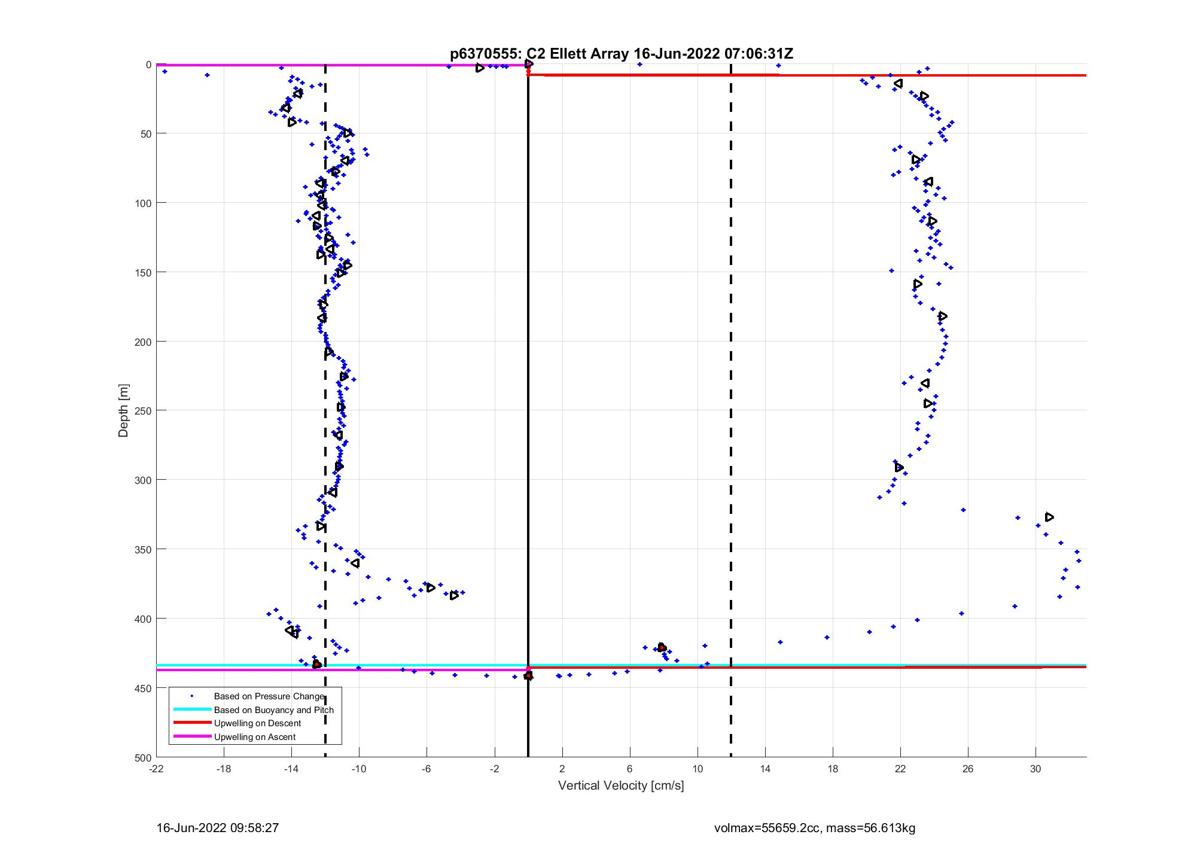Click x-axis tick label '18'

click(833, 770)
